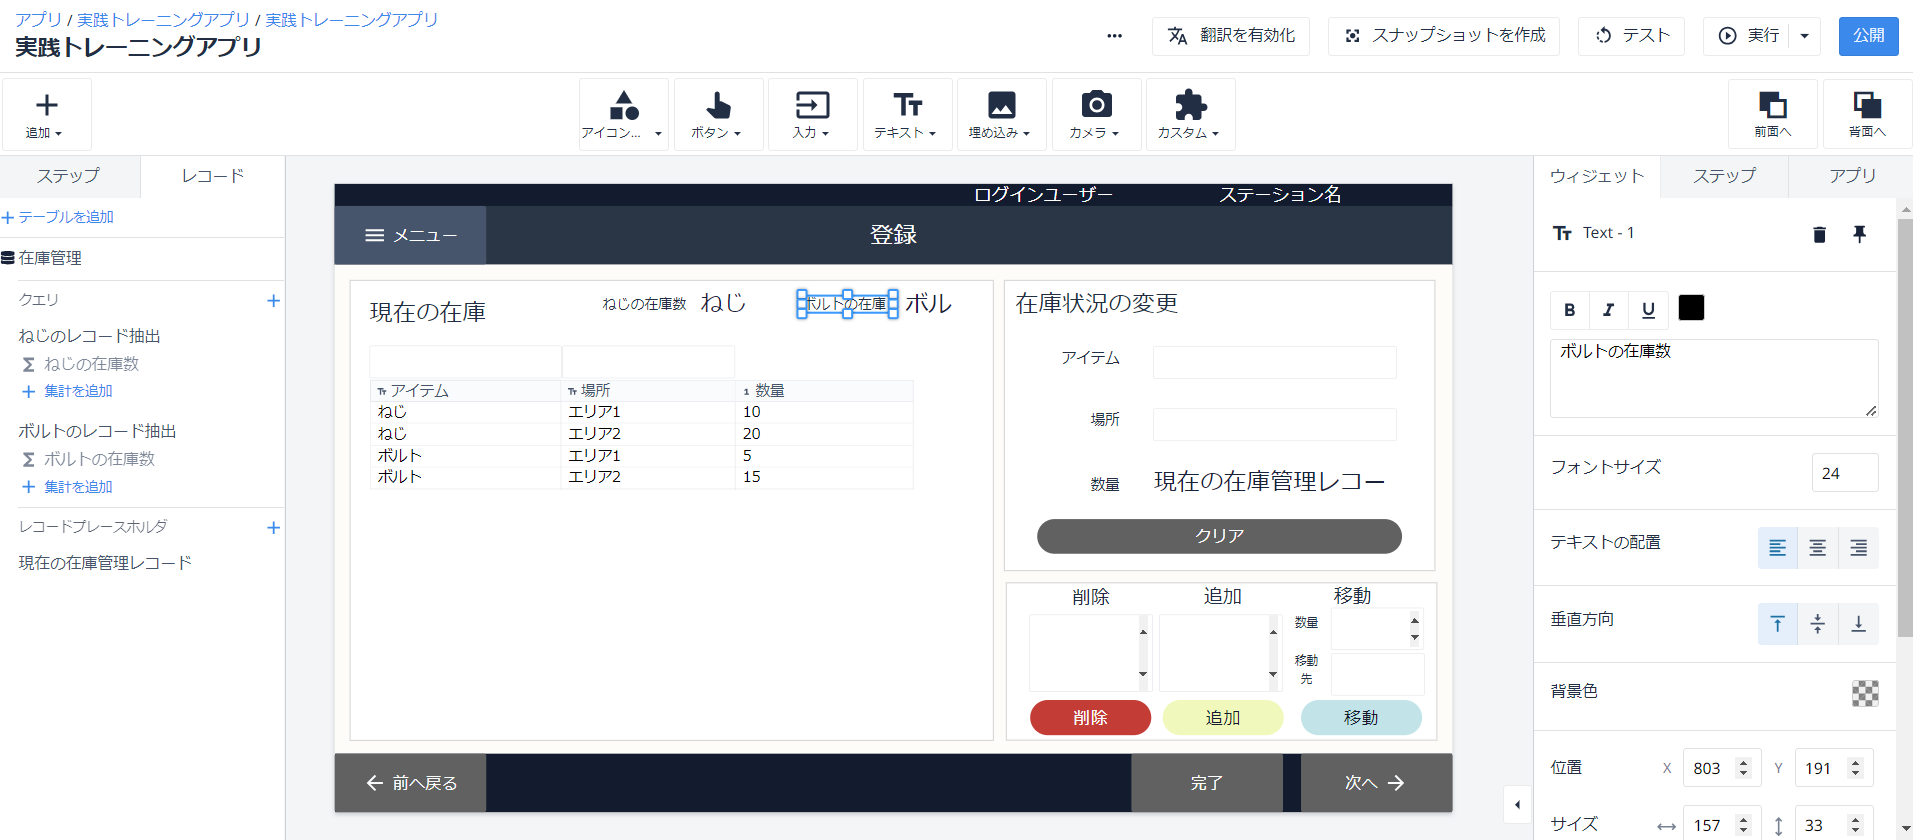This screenshot has height=840, width=1913.
Task: Step up the 数量 number input
Action: pyautogui.click(x=1414, y=621)
